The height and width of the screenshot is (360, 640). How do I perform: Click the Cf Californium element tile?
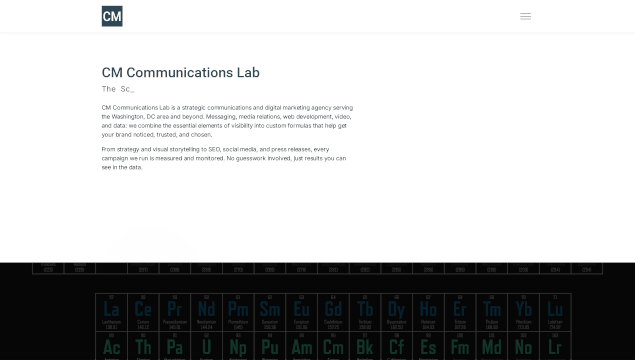(397, 346)
